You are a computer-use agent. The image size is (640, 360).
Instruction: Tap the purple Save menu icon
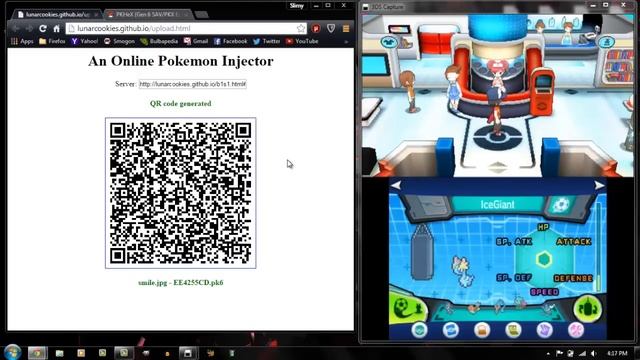pos(544,330)
